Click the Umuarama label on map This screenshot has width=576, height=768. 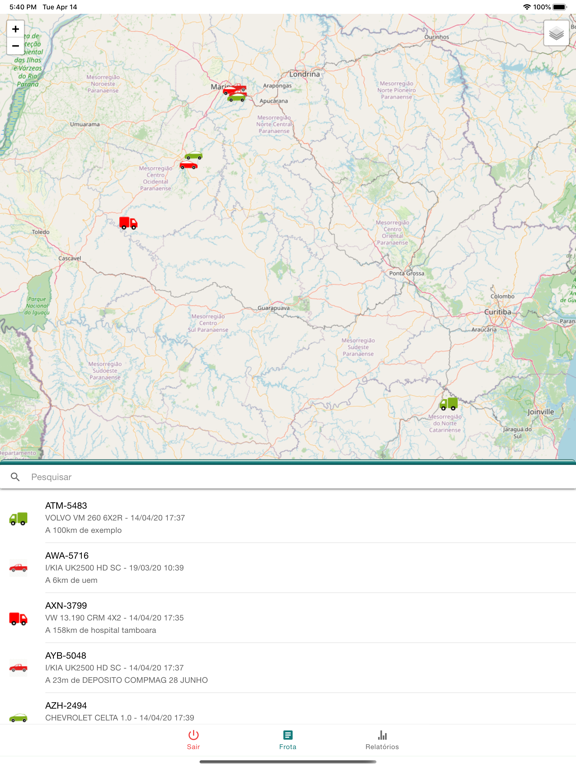pos(85,124)
